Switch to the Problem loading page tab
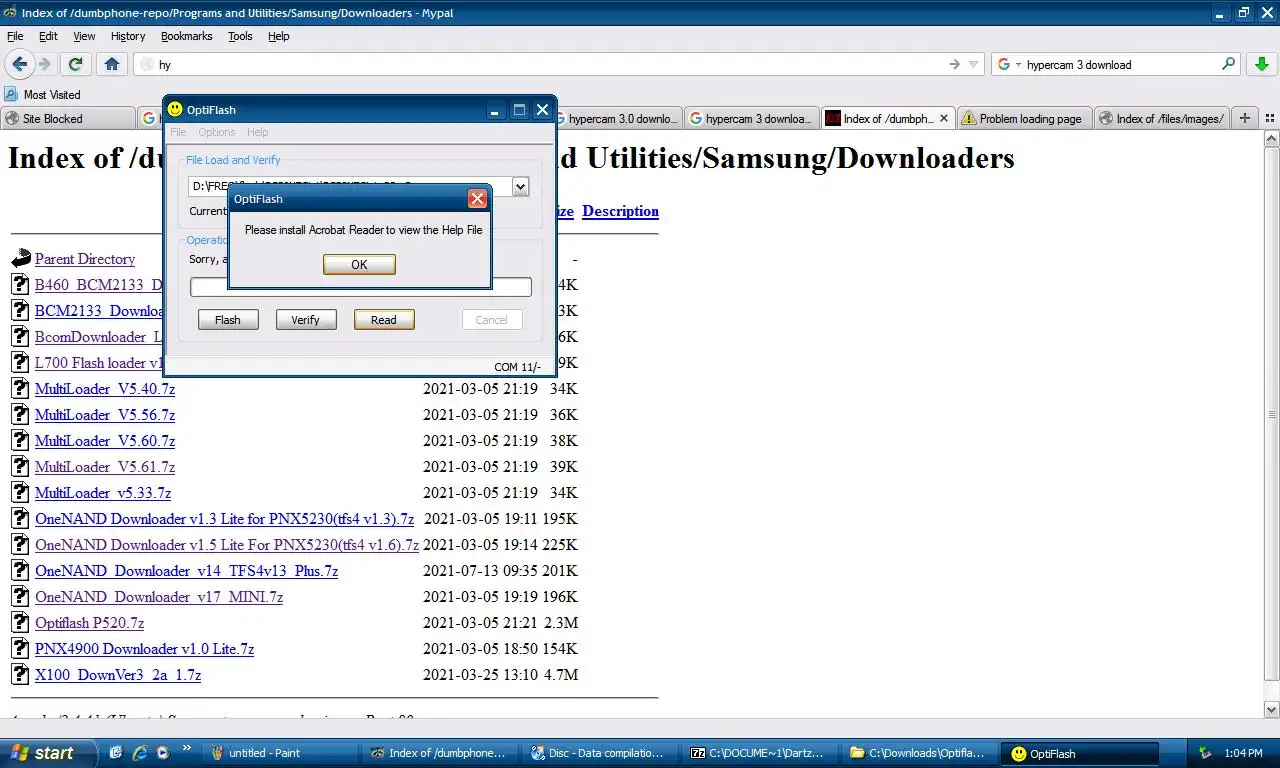 coord(1024,118)
